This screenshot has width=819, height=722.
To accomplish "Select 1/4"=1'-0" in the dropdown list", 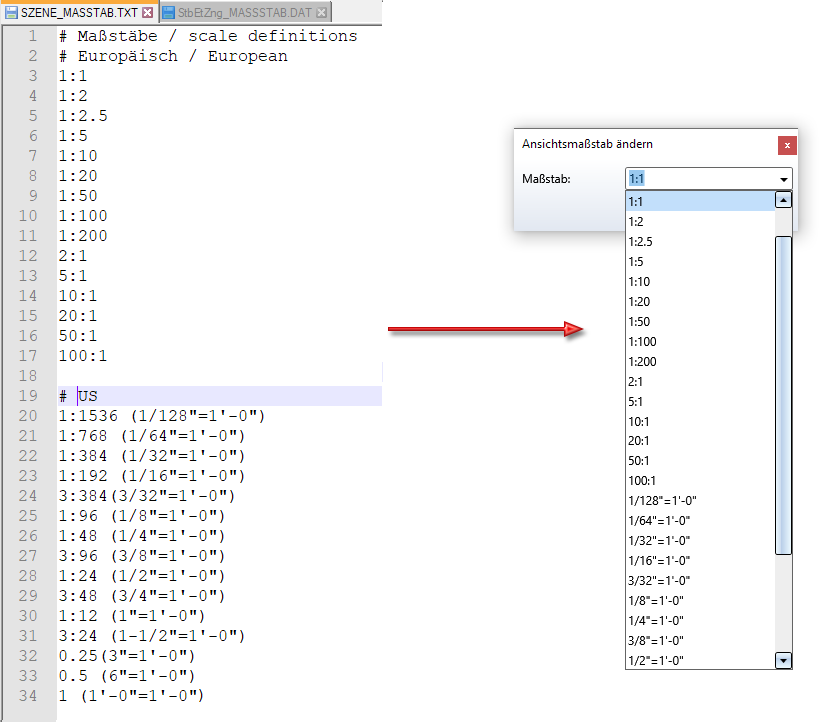I will [700, 621].
